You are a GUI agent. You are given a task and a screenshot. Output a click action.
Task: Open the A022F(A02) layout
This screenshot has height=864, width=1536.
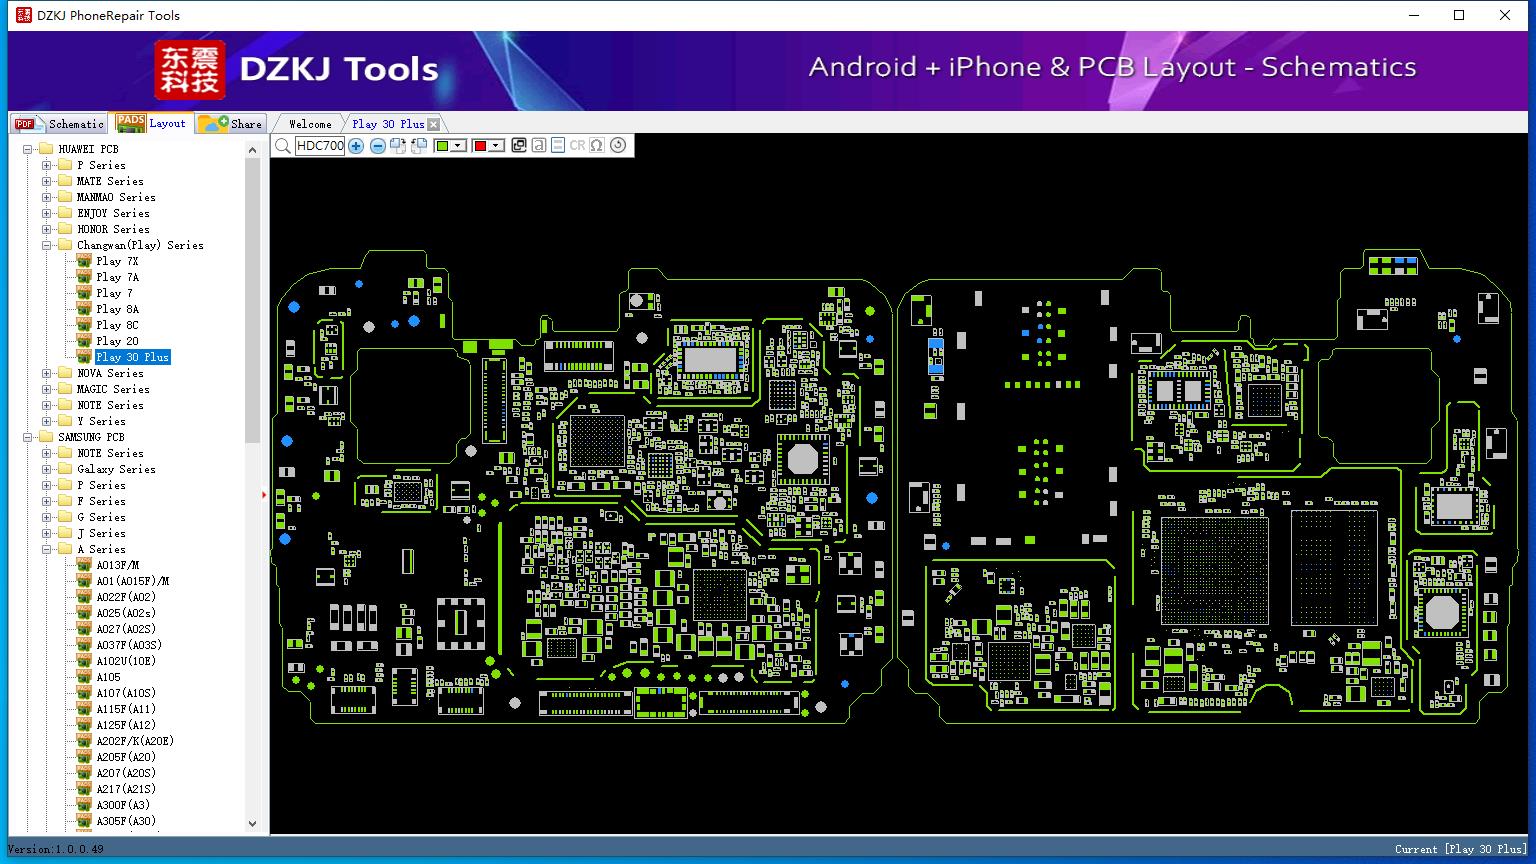(126, 597)
